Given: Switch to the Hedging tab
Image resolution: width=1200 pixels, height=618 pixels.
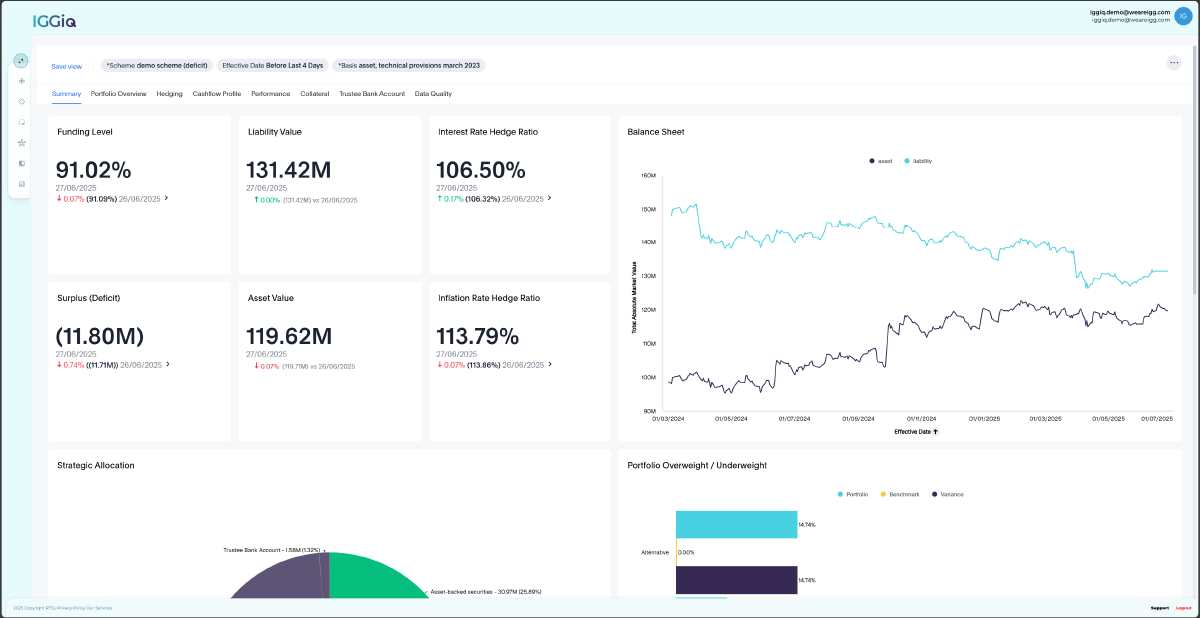Looking at the screenshot, I should pyautogui.click(x=170, y=93).
